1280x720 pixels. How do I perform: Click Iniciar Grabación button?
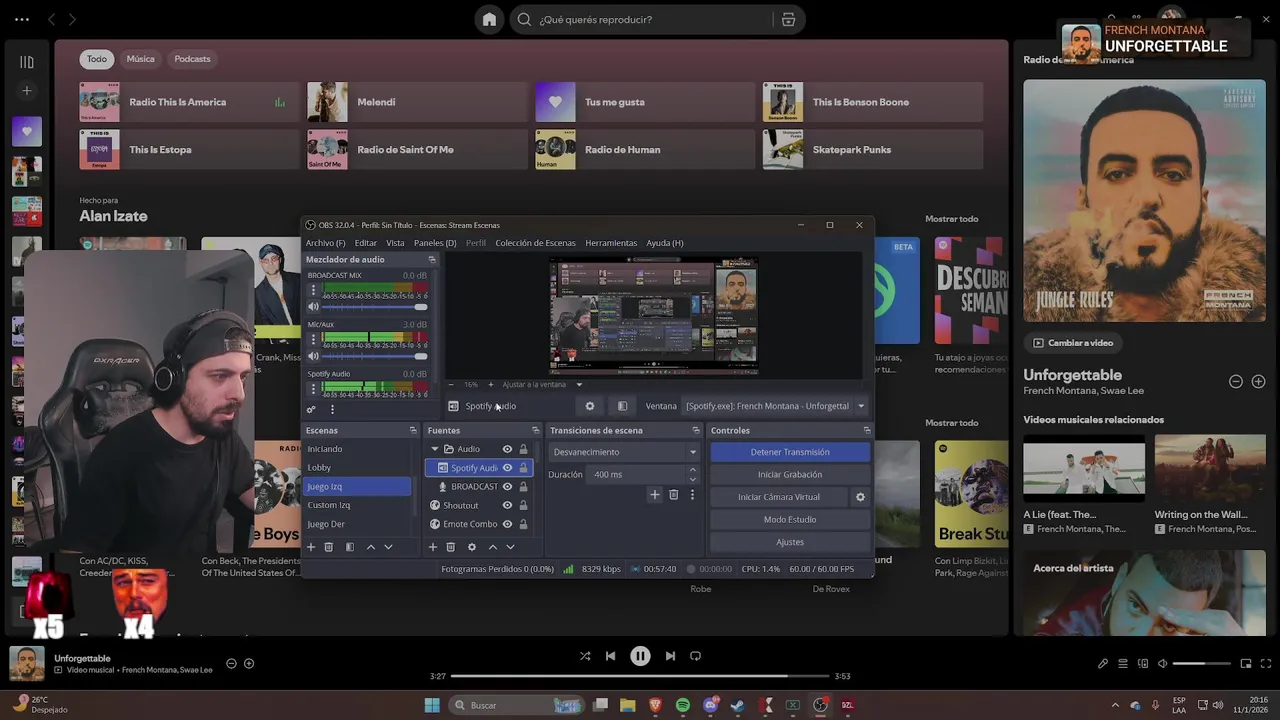(790, 474)
